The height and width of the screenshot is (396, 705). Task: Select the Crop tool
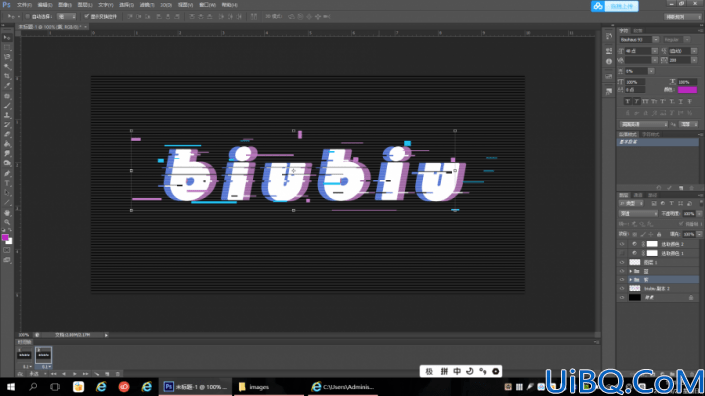(7, 76)
